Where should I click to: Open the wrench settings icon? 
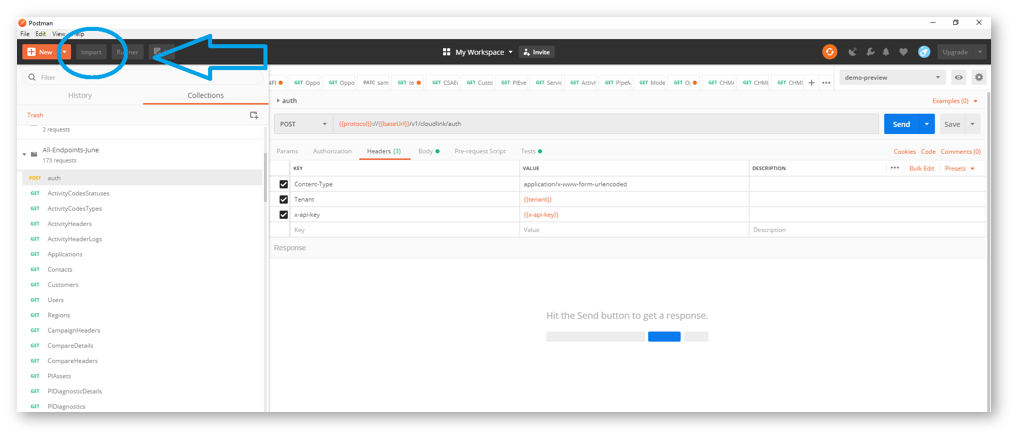870,52
